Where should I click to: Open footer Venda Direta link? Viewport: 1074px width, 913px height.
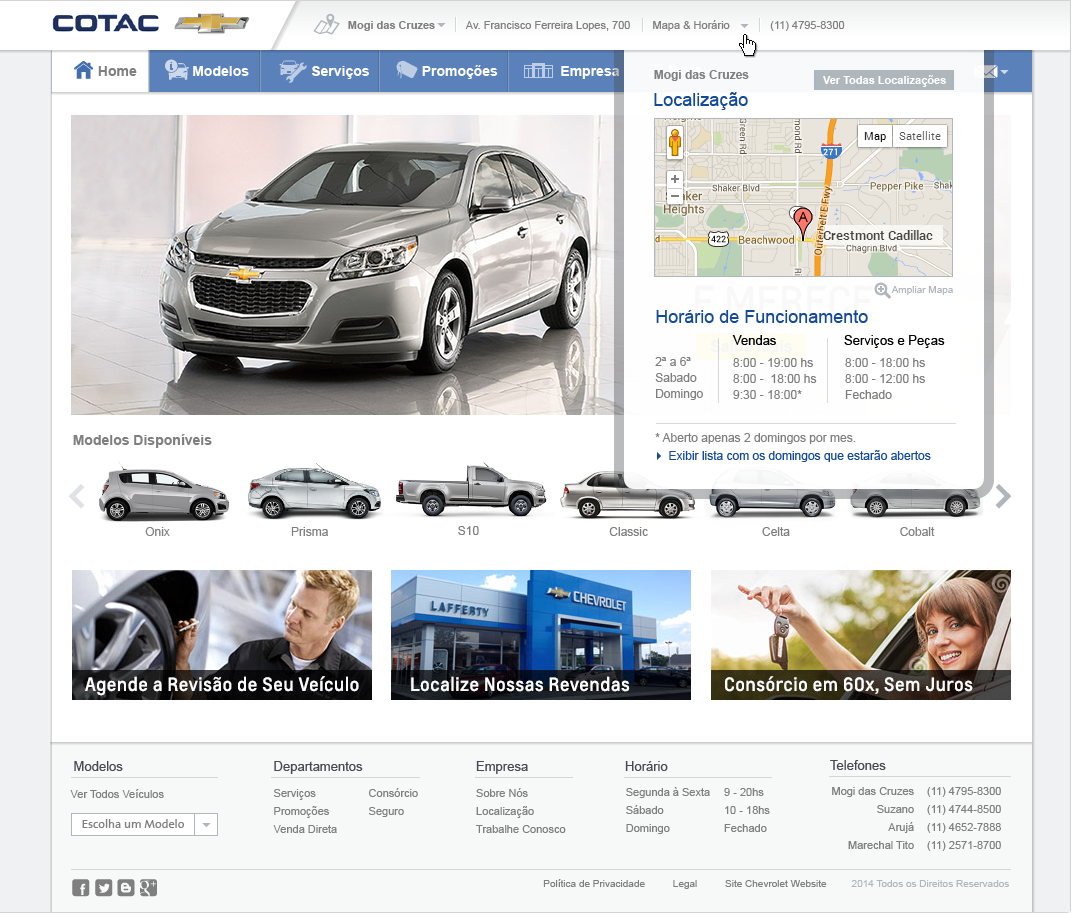click(x=305, y=829)
